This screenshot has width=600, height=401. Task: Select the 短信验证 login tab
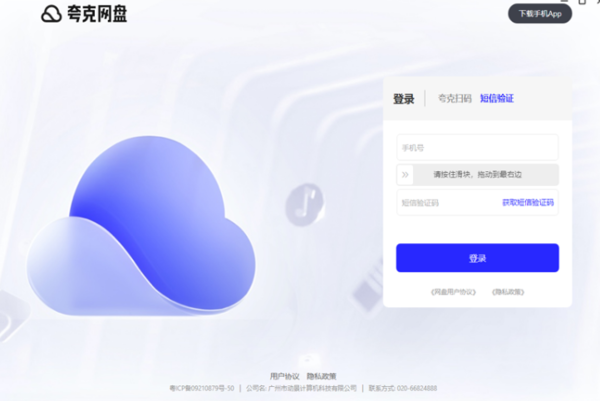point(497,98)
